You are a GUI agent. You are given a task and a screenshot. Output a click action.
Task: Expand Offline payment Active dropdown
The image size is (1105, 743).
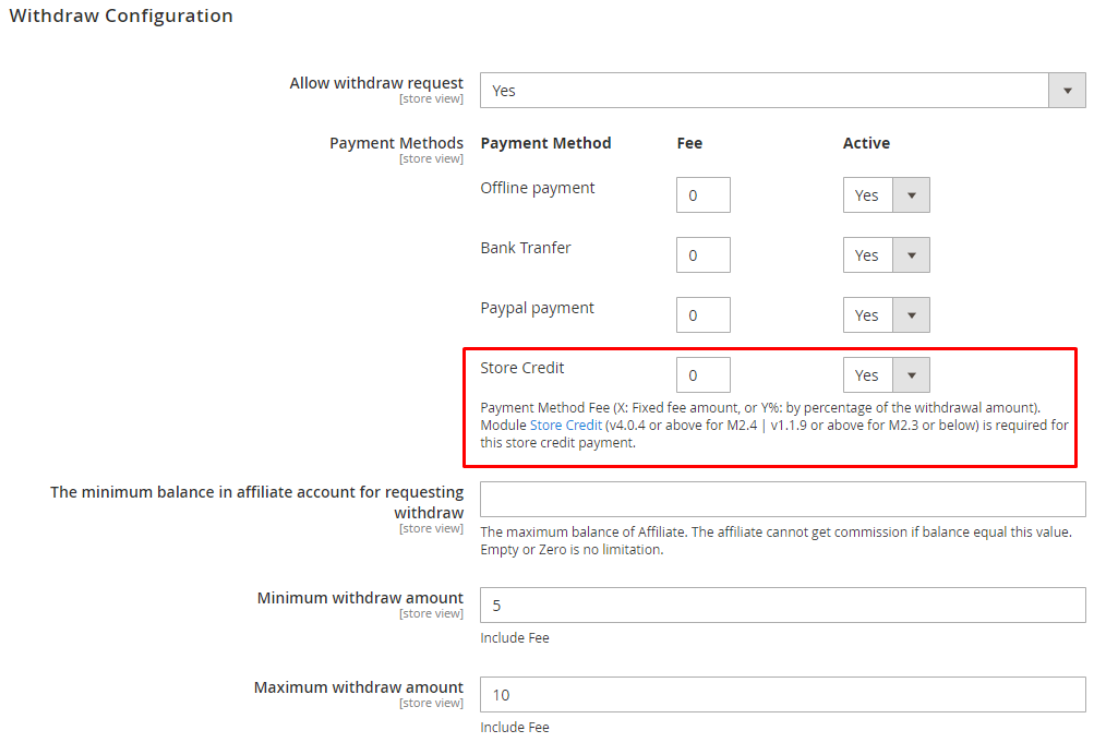pyautogui.click(x=886, y=195)
